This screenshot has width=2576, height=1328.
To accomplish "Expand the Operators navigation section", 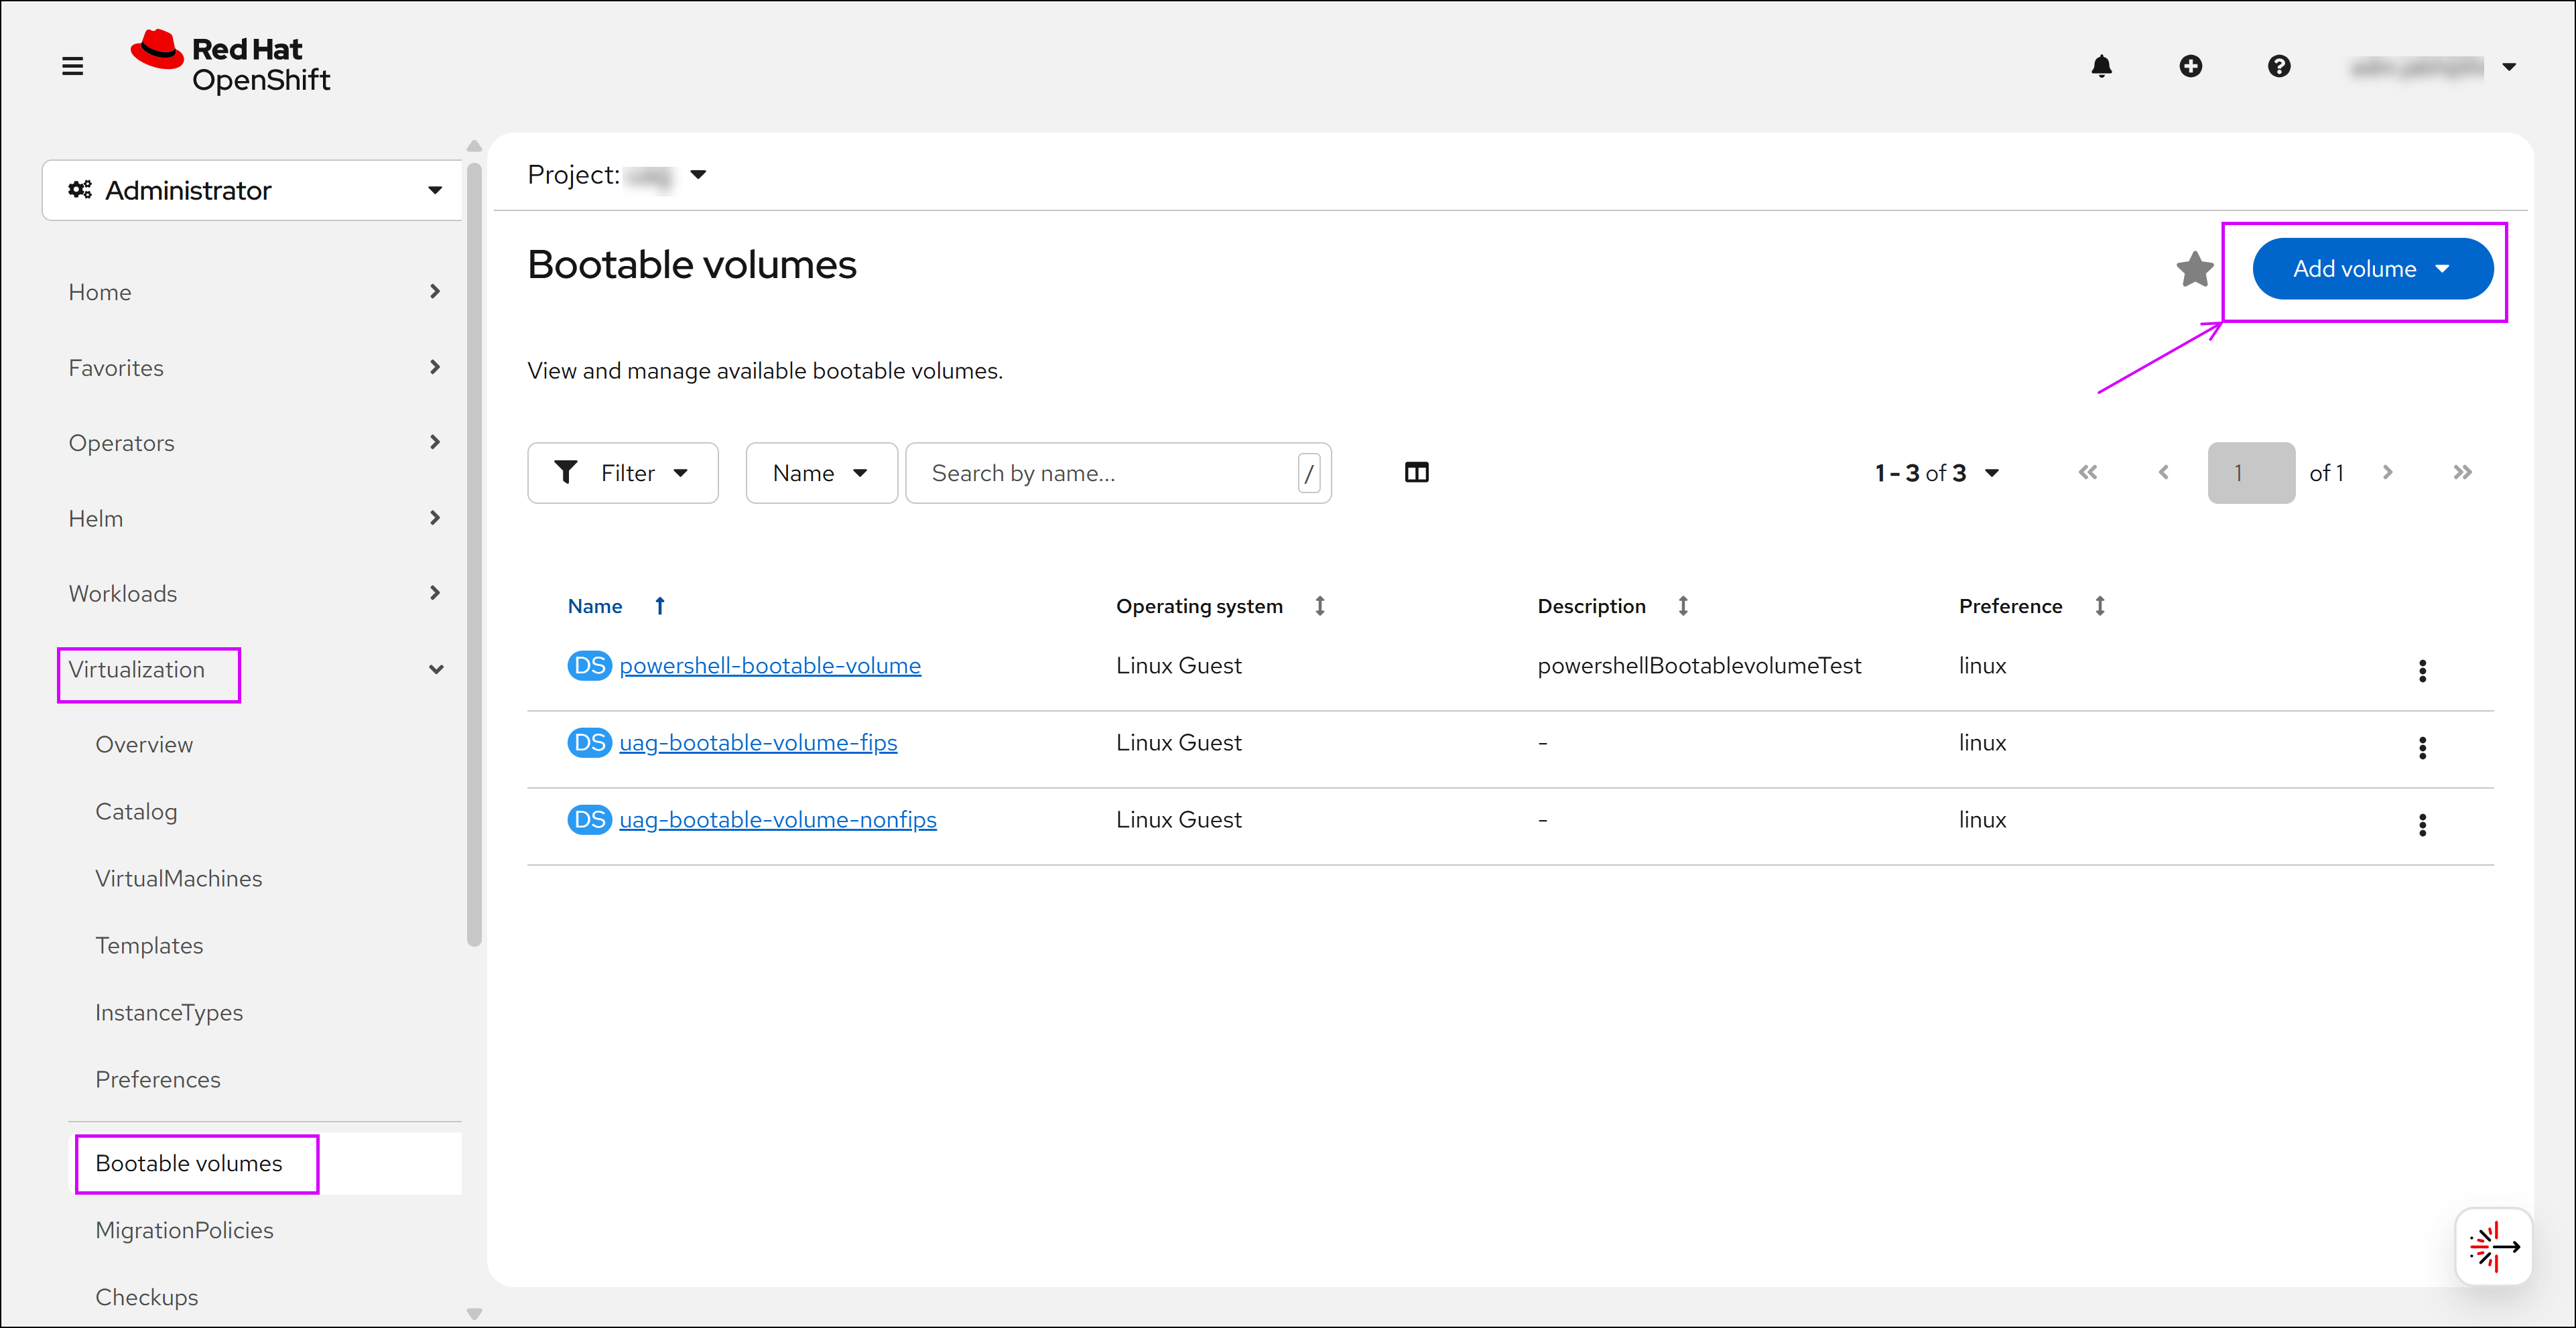I will tap(254, 443).
